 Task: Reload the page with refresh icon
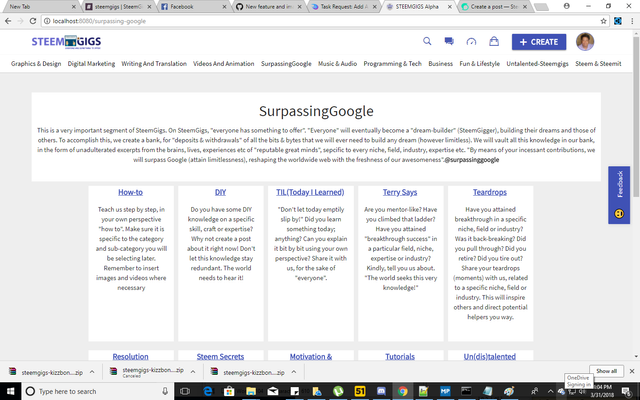tap(33, 21)
